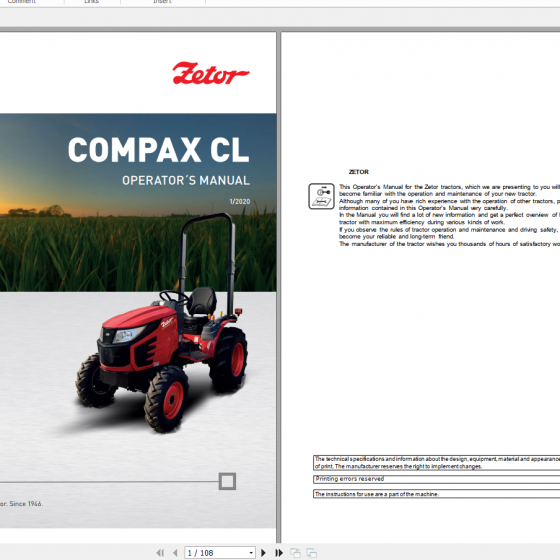The width and height of the screenshot is (560, 560).
Task: Go to the next page
Action: coord(263,553)
